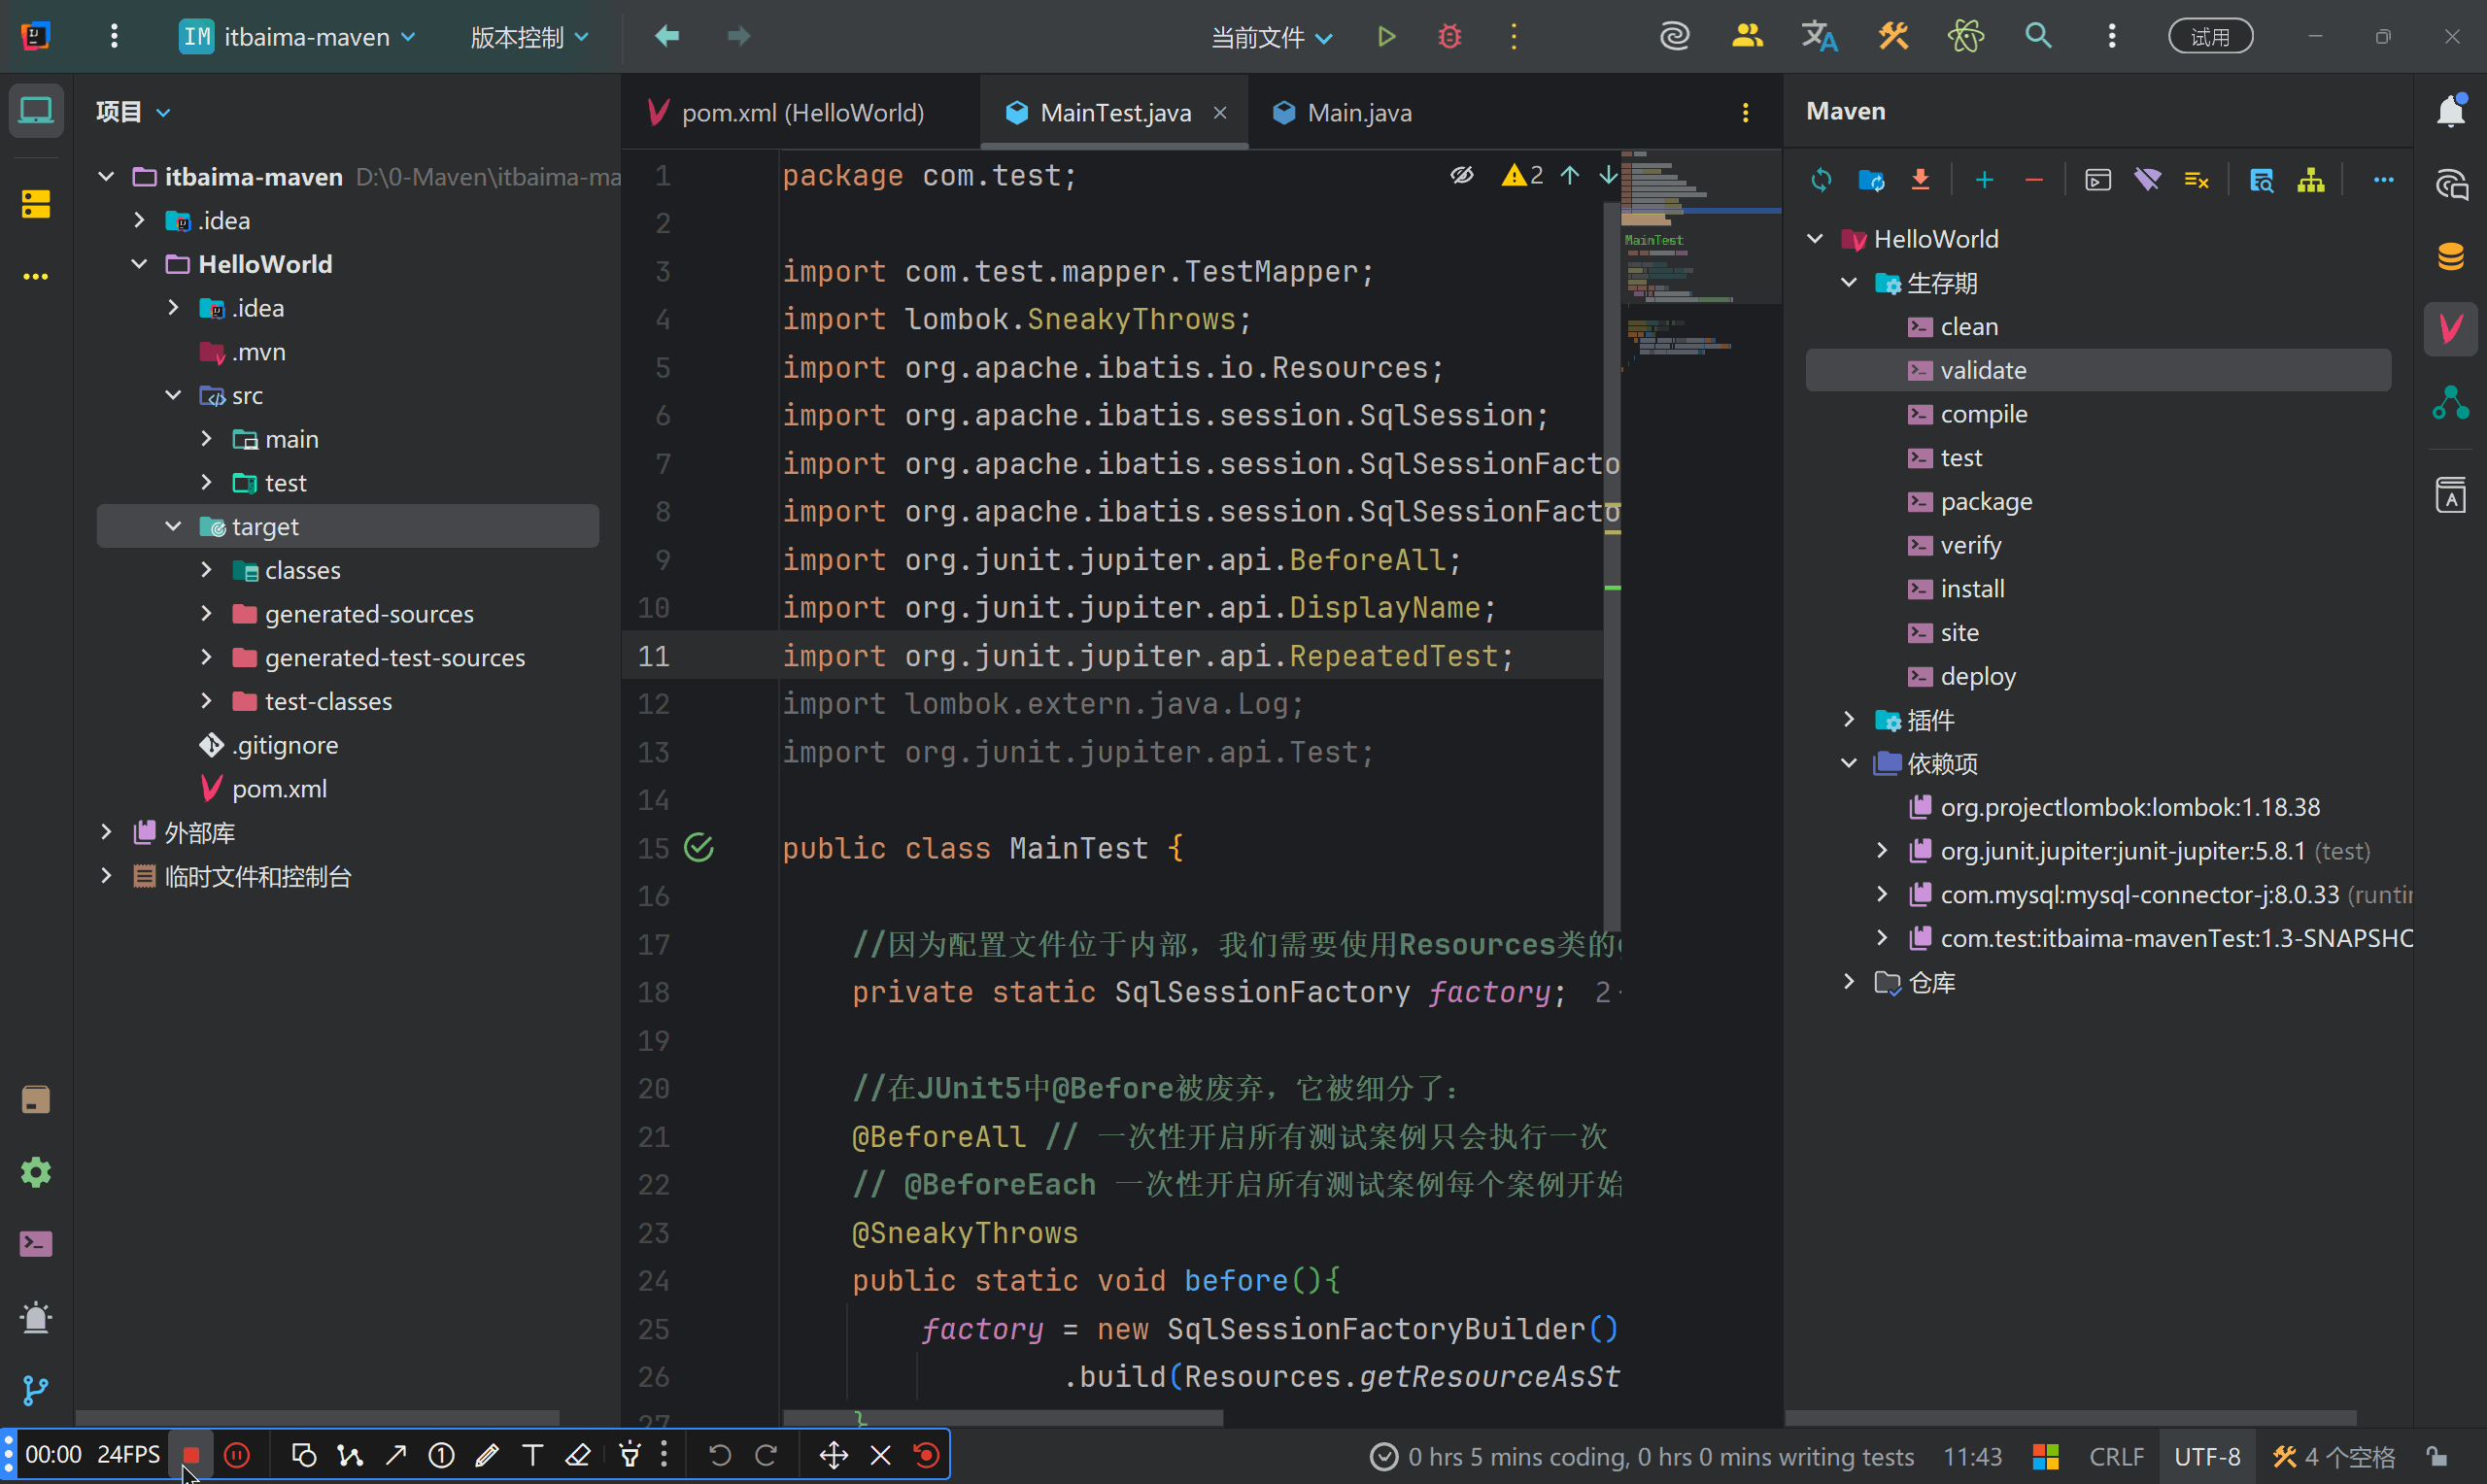Open the itbaima-maven project dropdown
The height and width of the screenshot is (1484, 2487).
pyautogui.click(x=297, y=37)
